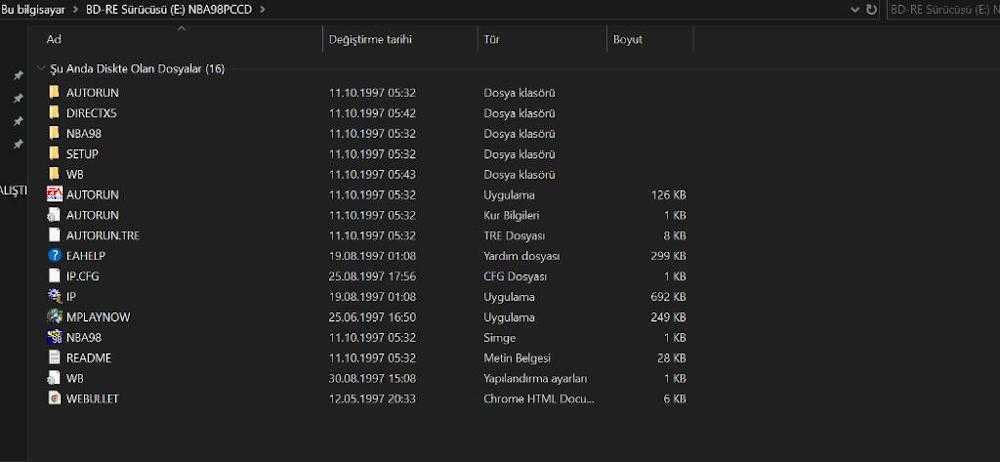This screenshot has height=462, width=1000.
Task: Open the address bar history dropdown
Action: point(855,10)
